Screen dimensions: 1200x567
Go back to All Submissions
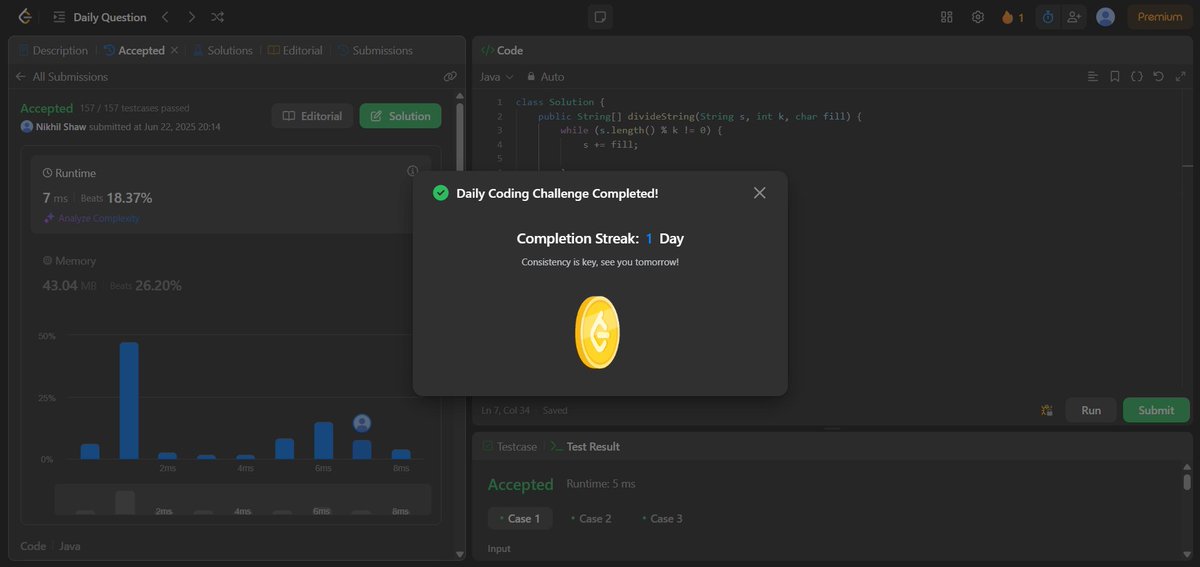click(62, 77)
